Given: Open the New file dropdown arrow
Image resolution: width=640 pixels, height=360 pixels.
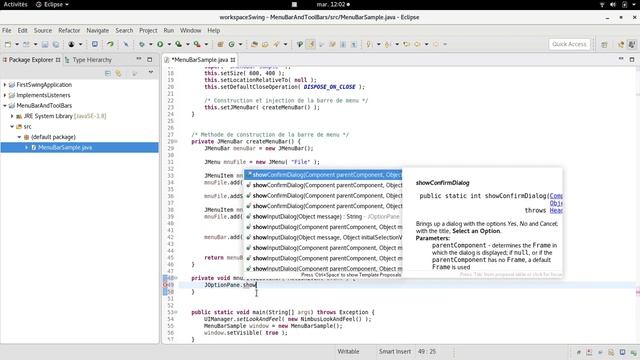Looking at the screenshot, I should click(x=17, y=44).
